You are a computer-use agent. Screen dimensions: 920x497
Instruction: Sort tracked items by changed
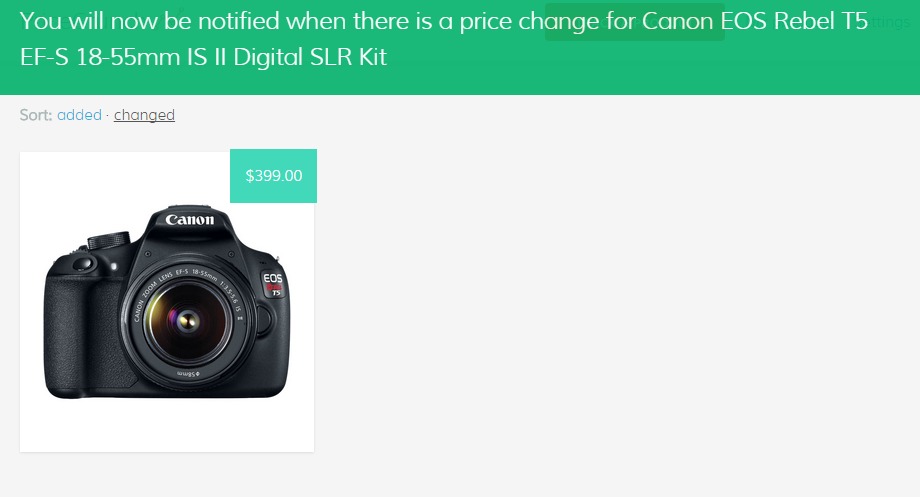pyautogui.click(x=144, y=114)
